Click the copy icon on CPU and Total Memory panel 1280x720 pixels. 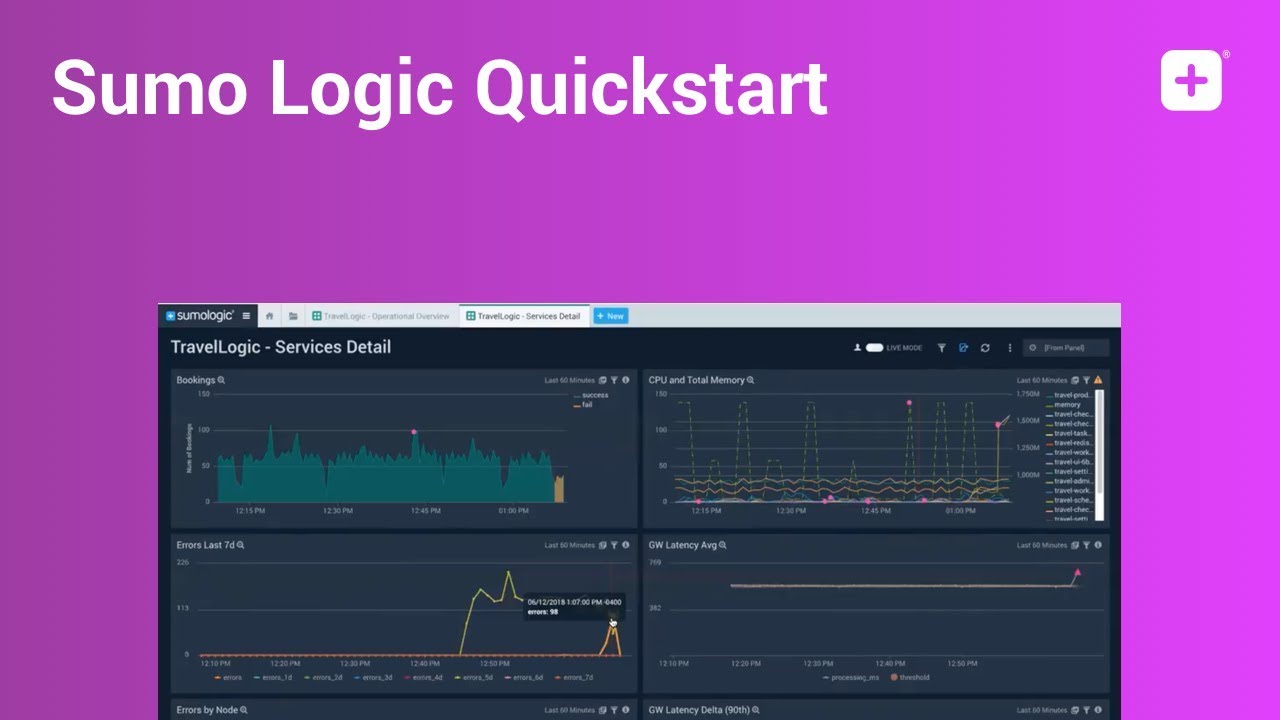click(1074, 380)
